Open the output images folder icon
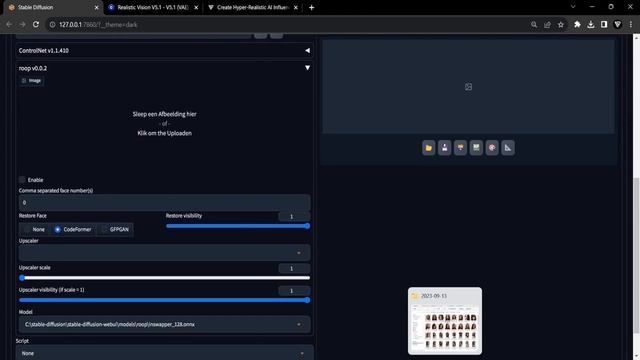Image resolution: width=640 pixels, height=360 pixels. (429, 148)
